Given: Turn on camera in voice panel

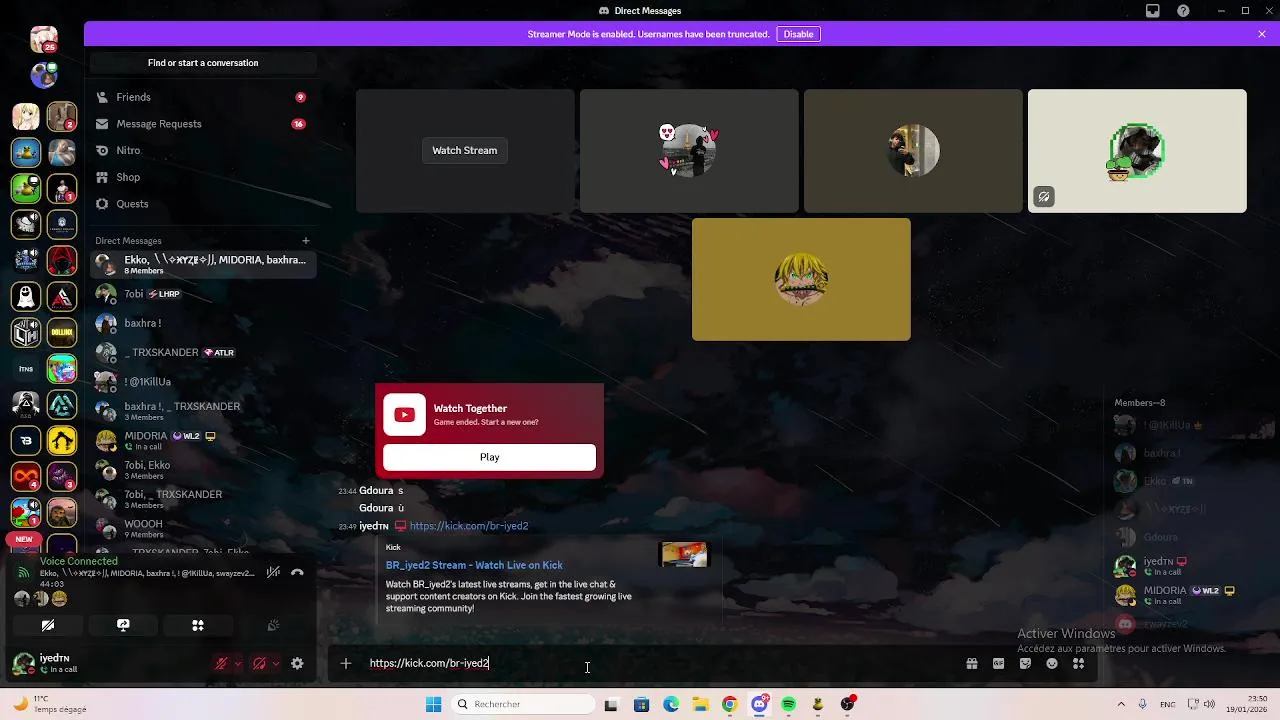Looking at the screenshot, I should point(48,625).
